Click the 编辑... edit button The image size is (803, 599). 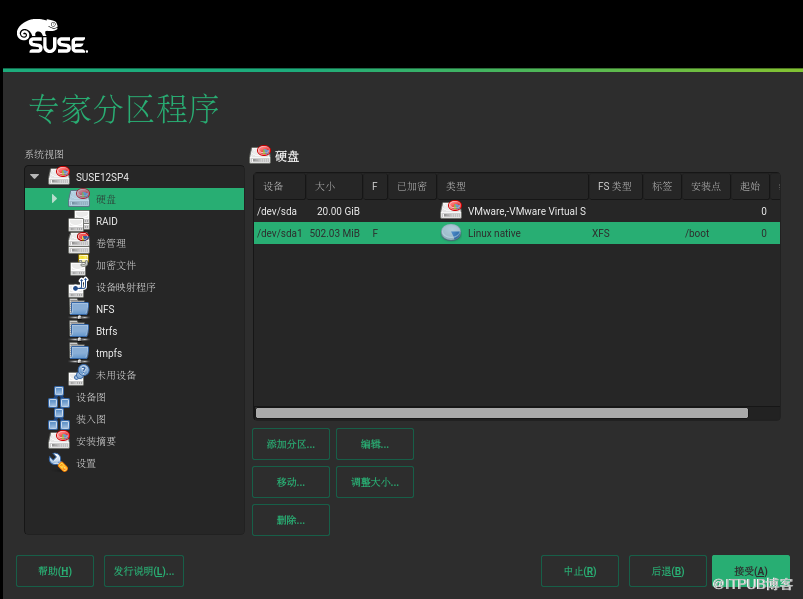(375, 444)
